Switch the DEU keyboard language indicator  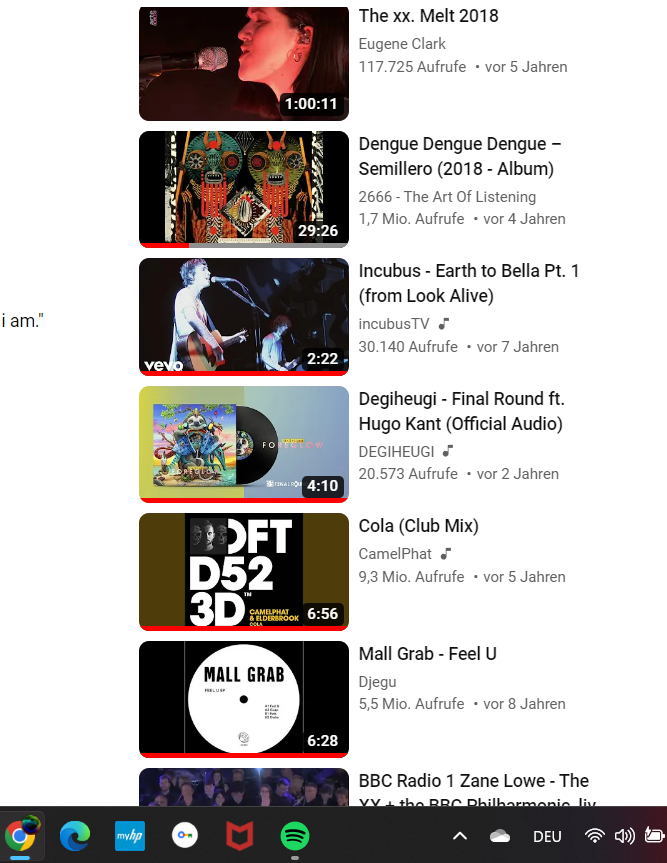(x=547, y=837)
